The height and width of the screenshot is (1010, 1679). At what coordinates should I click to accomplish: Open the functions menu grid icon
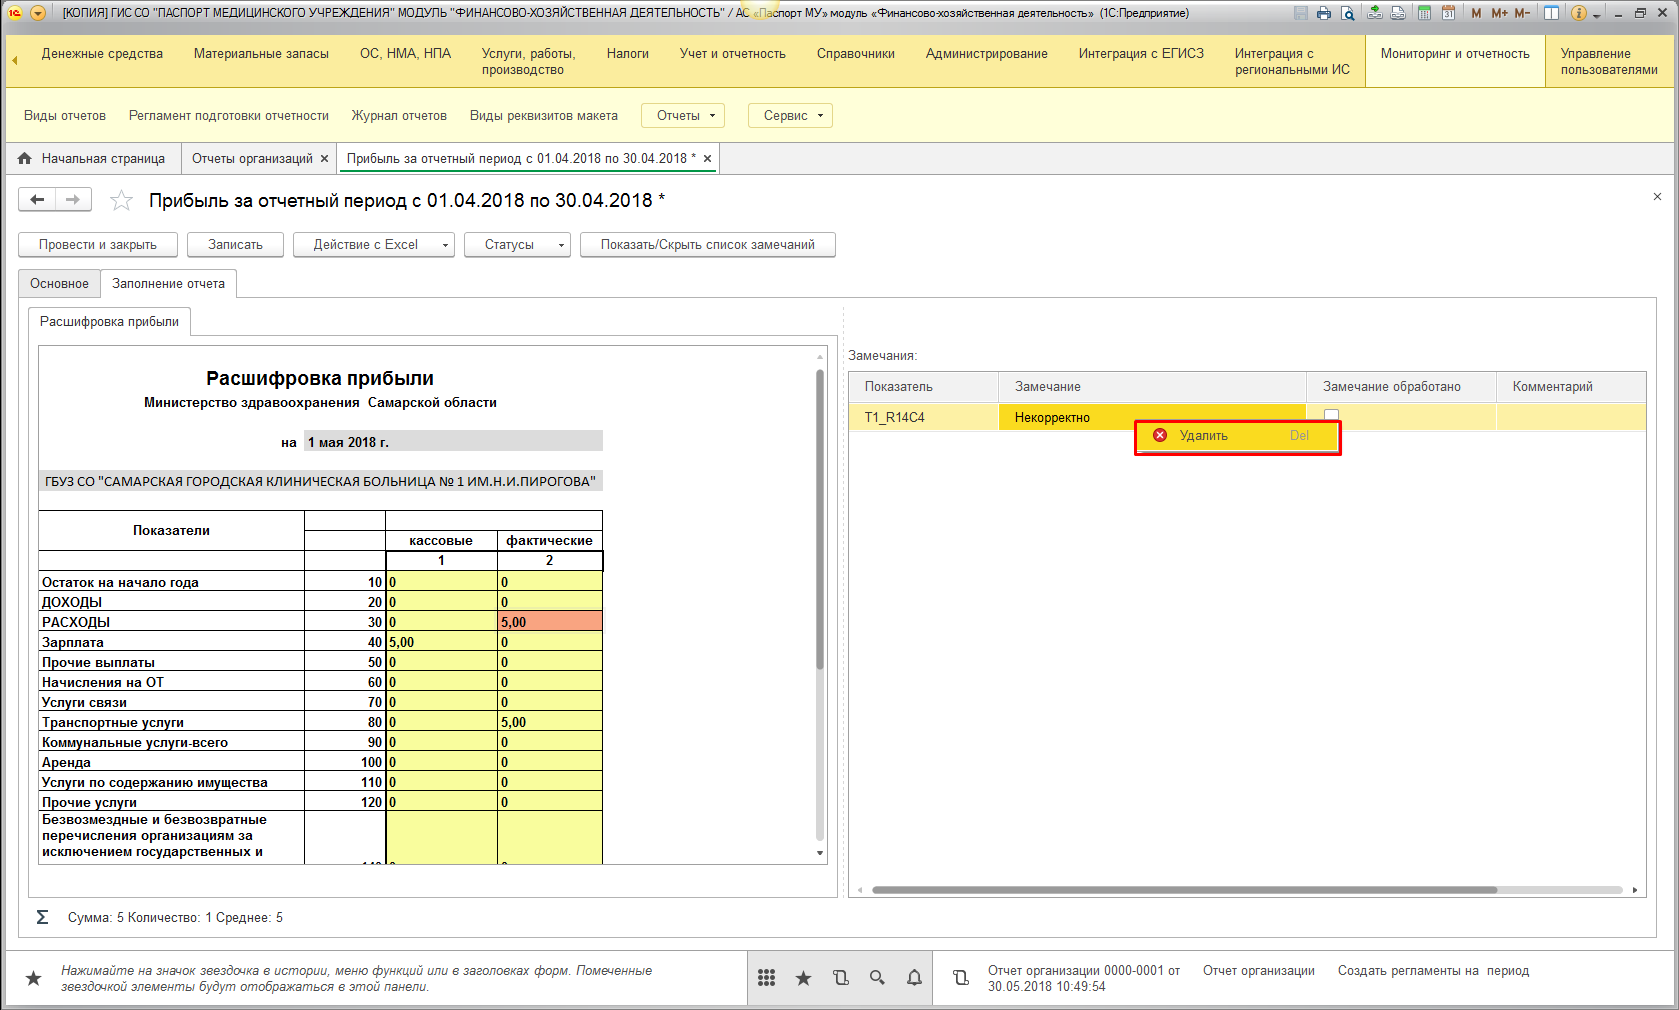click(766, 978)
